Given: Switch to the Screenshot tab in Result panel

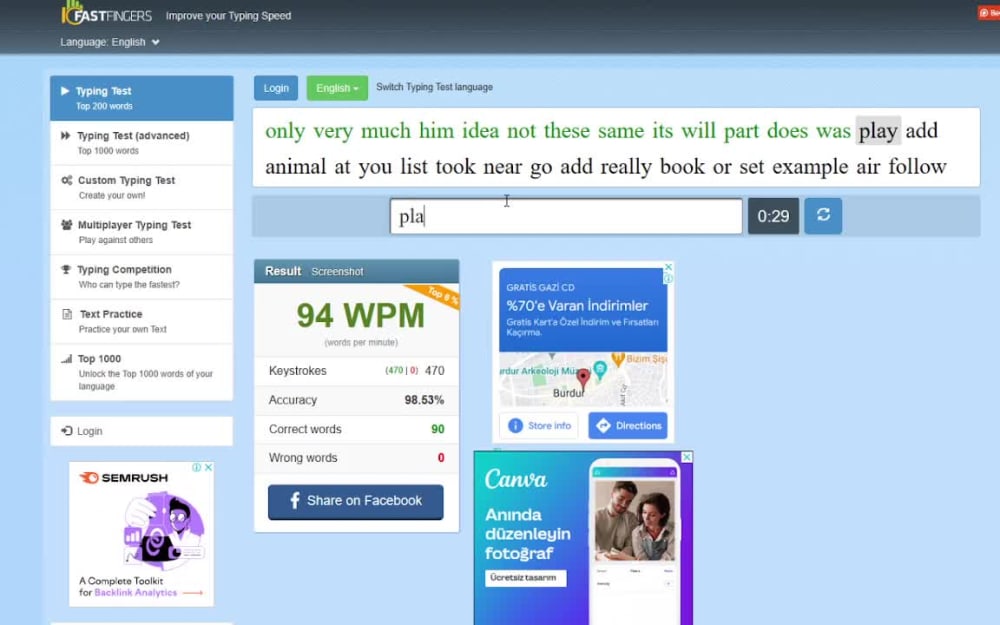Looking at the screenshot, I should pos(337,272).
